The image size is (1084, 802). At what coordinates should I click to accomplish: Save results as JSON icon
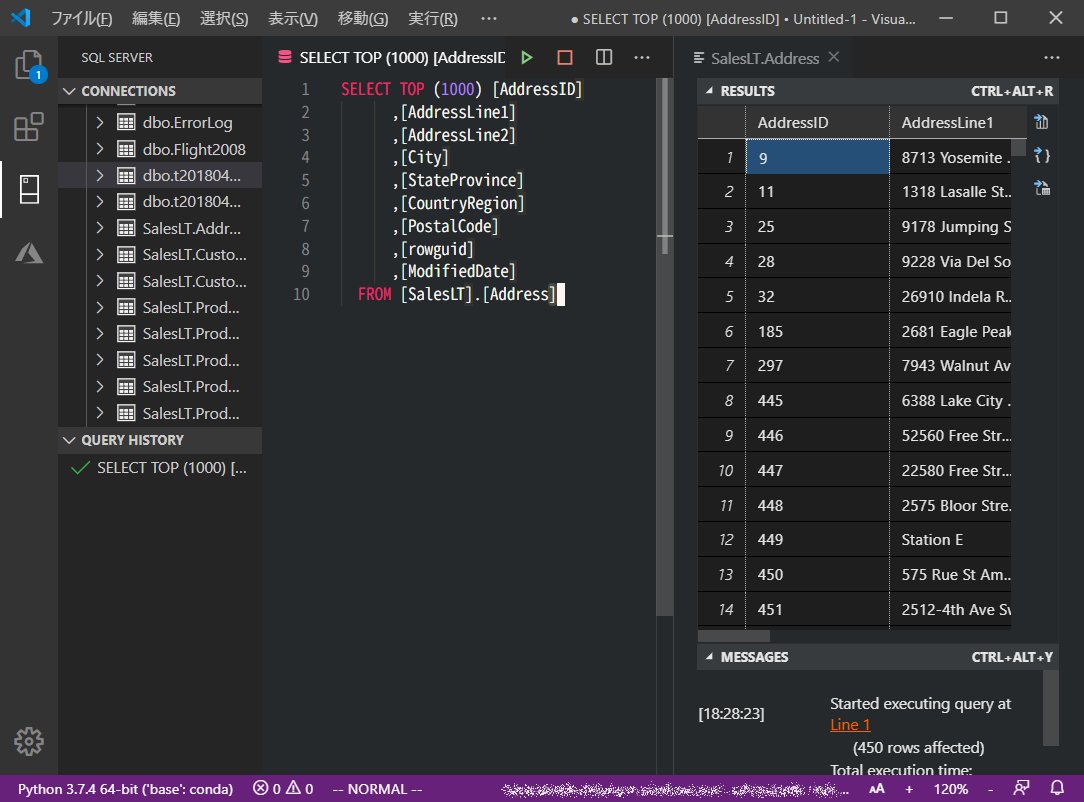tap(1041, 156)
